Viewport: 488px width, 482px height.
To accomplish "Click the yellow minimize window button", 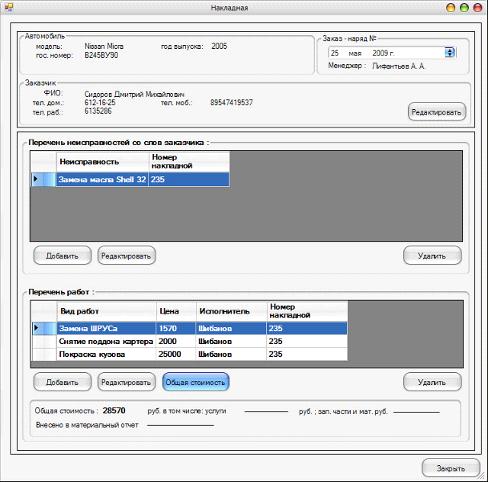I will pyautogui.click(x=450, y=8).
